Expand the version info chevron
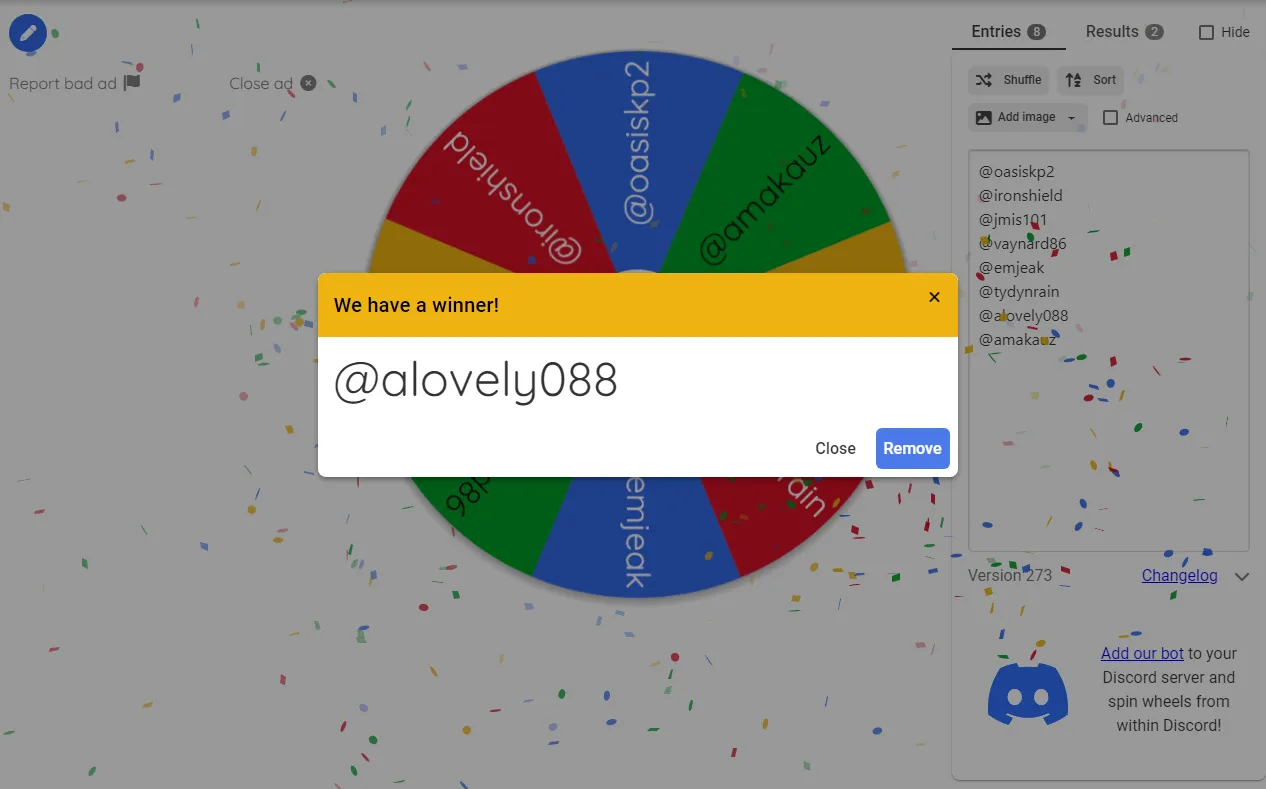 (1242, 576)
